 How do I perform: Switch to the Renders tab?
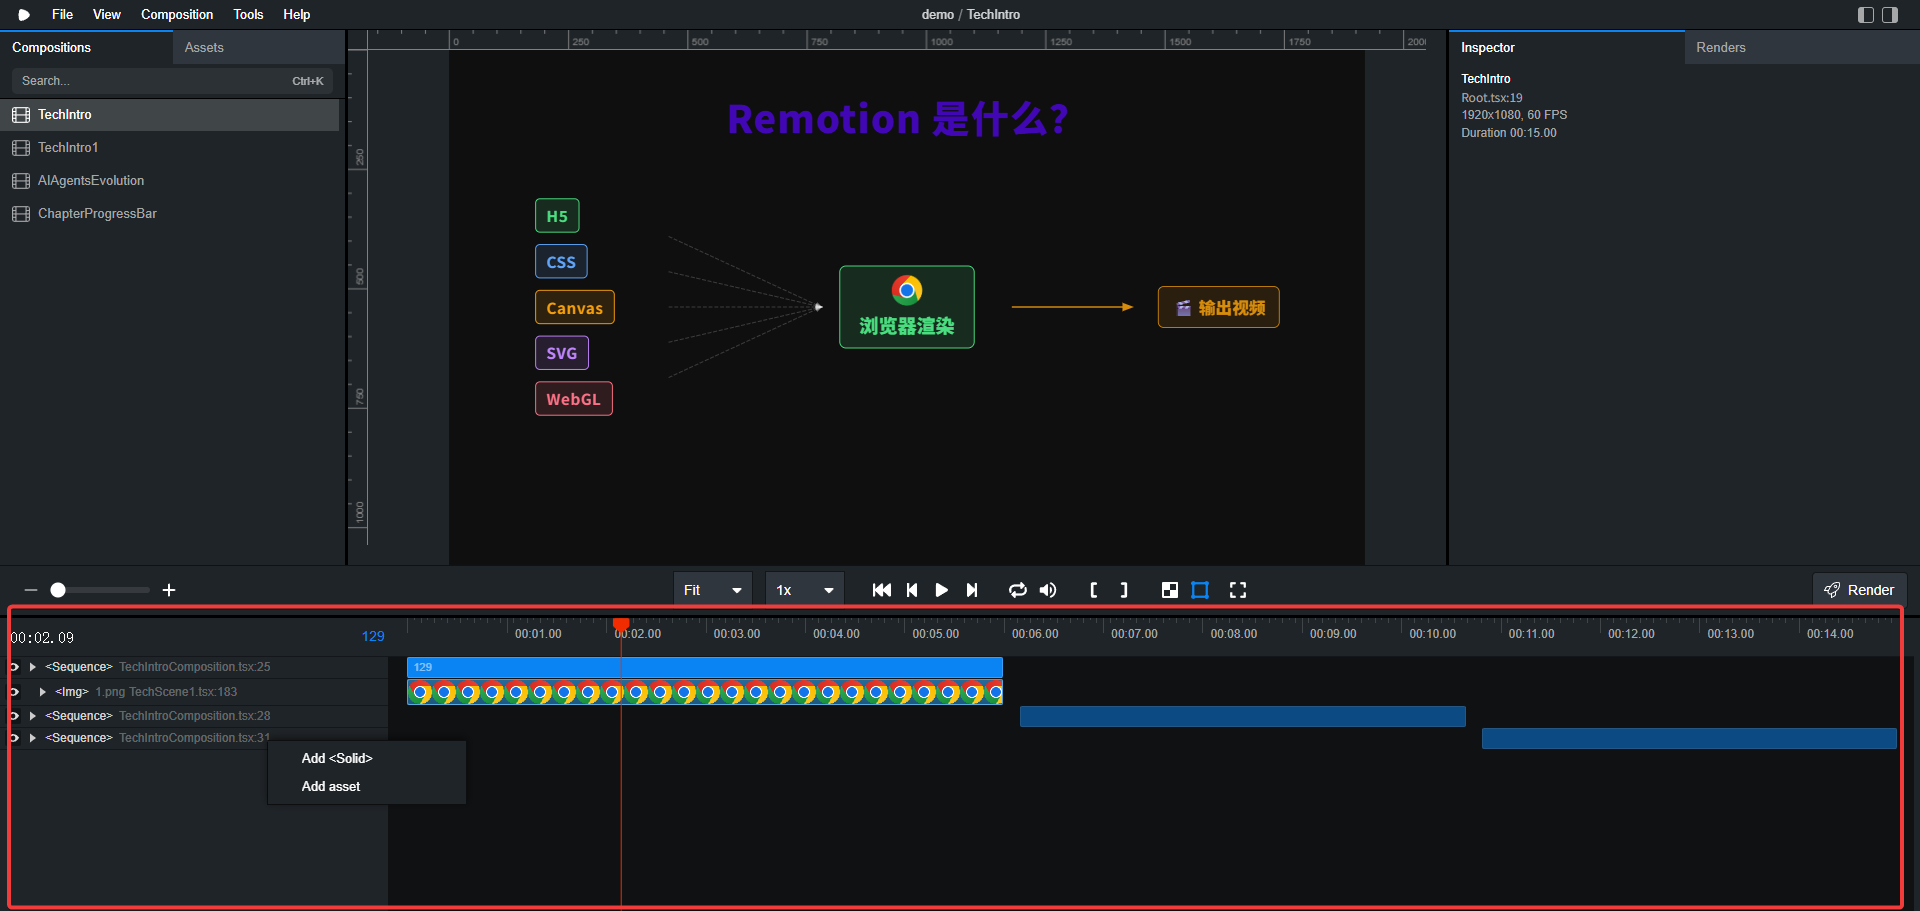click(x=1801, y=48)
